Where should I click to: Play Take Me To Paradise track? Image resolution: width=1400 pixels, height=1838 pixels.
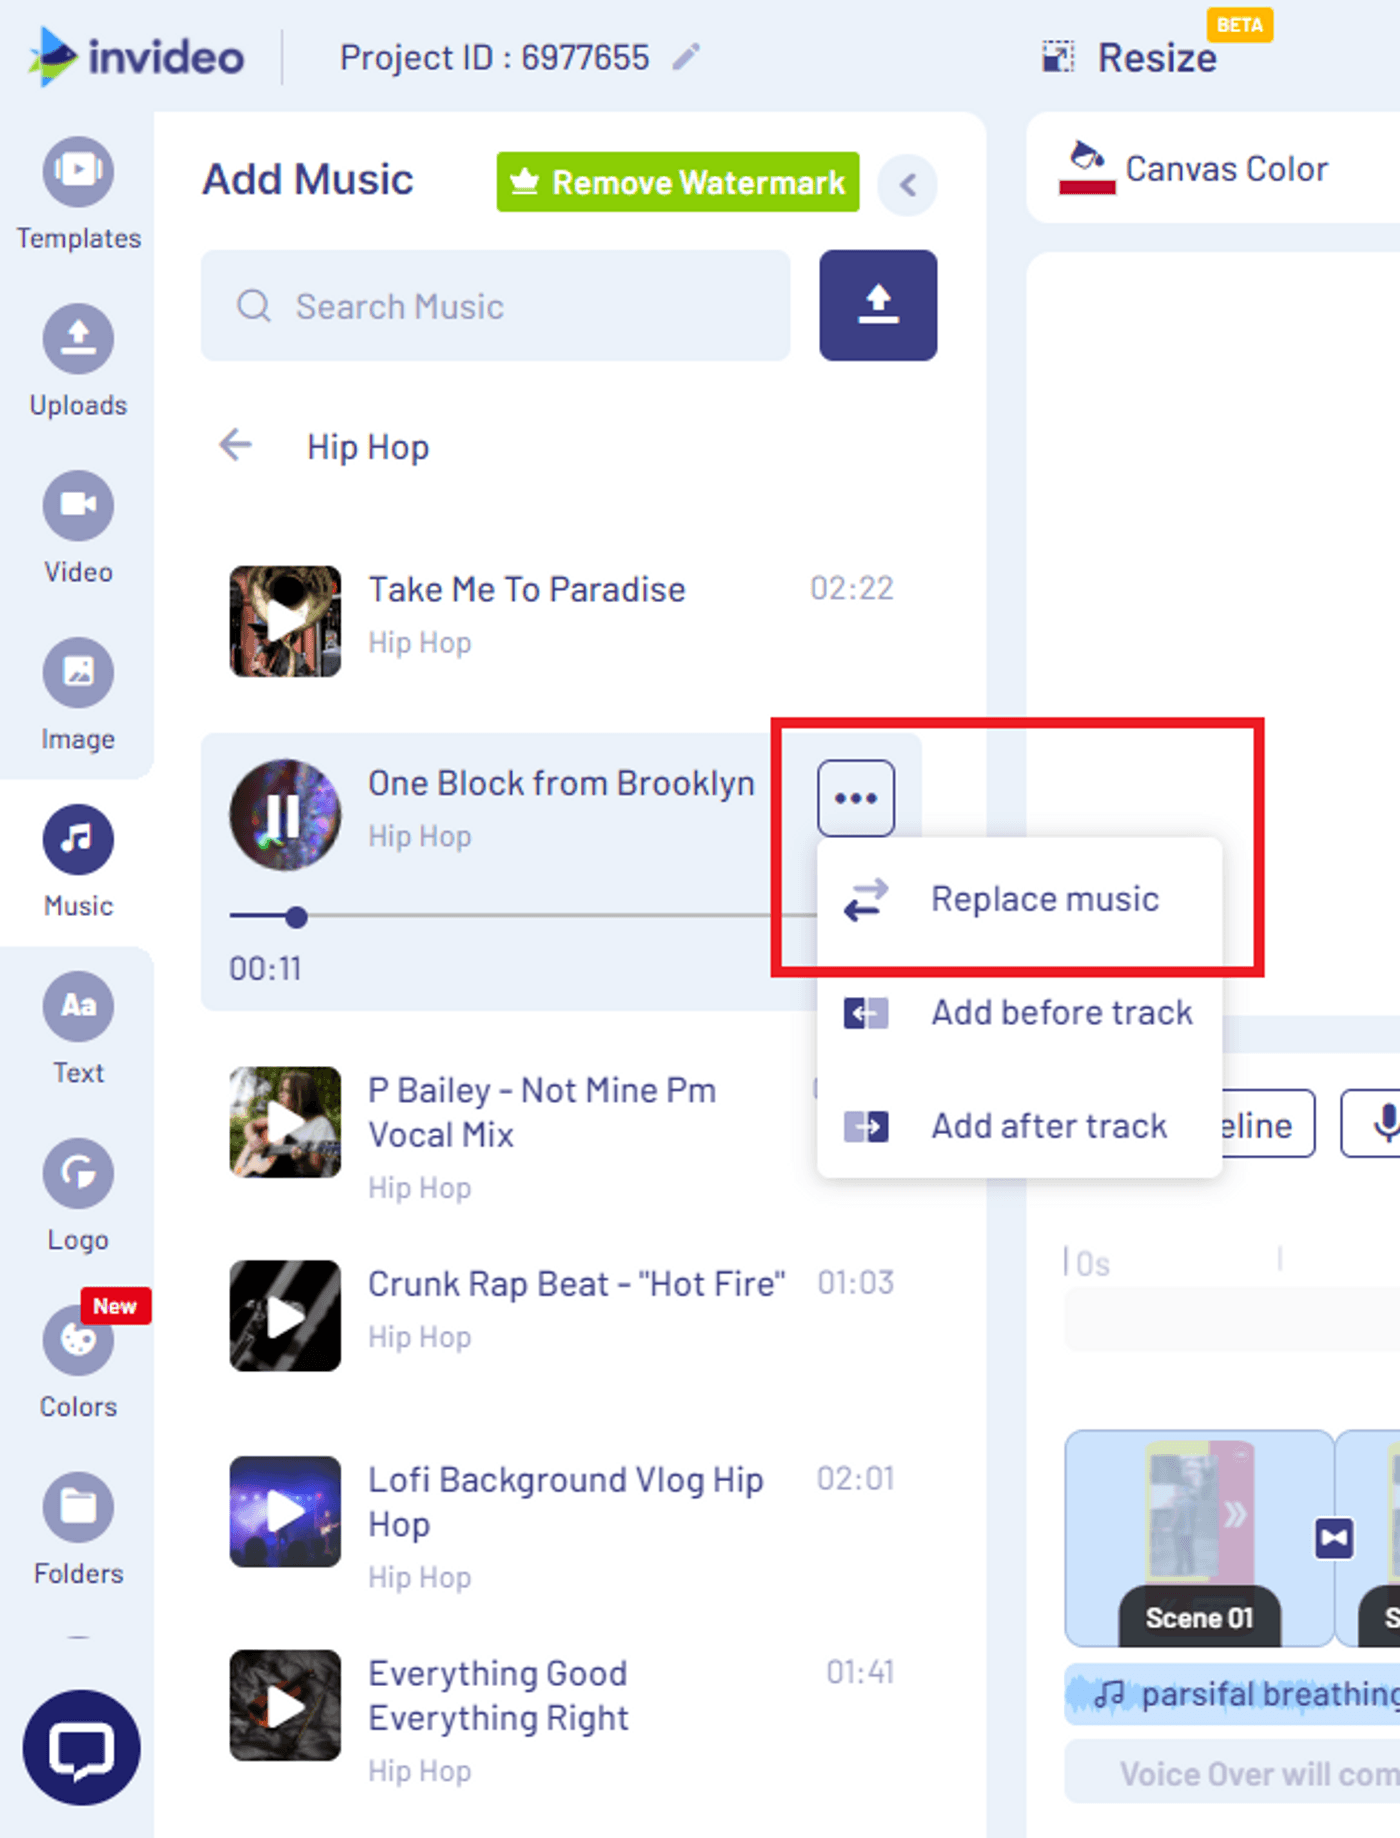[285, 621]
